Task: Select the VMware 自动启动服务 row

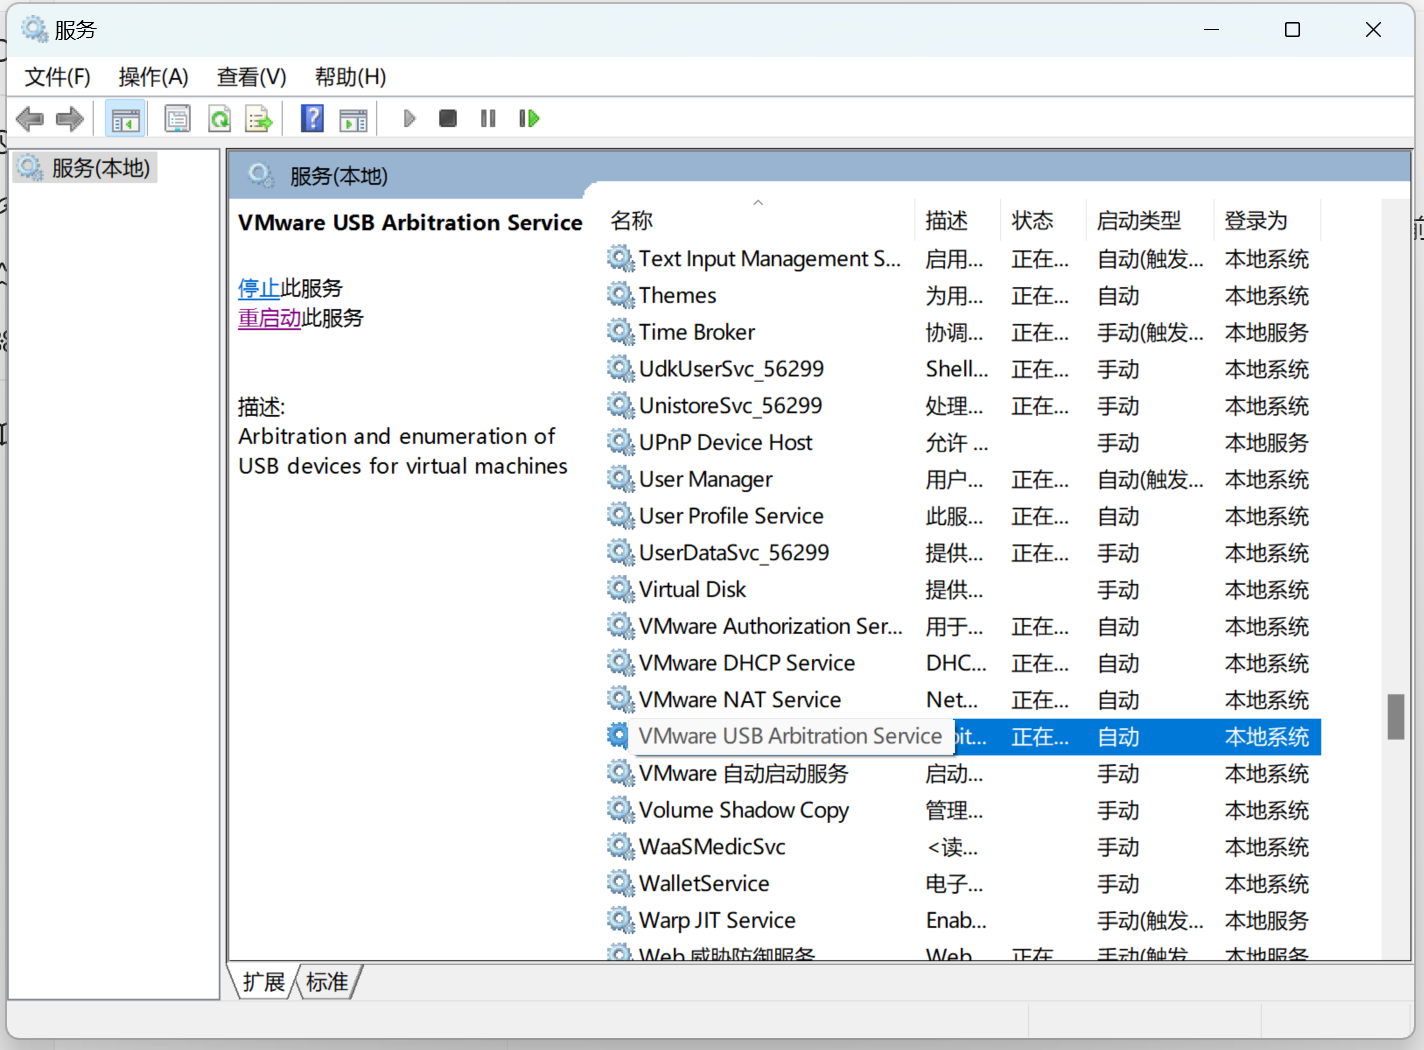Action: click(x=962, y=773)
